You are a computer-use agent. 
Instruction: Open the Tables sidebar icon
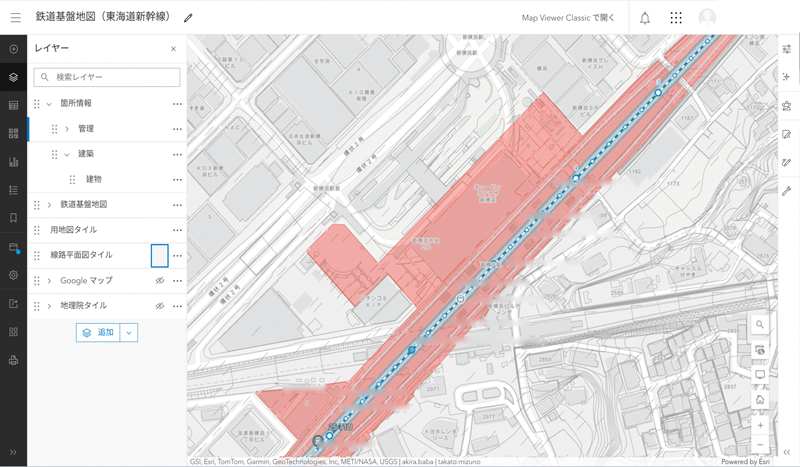13,106
